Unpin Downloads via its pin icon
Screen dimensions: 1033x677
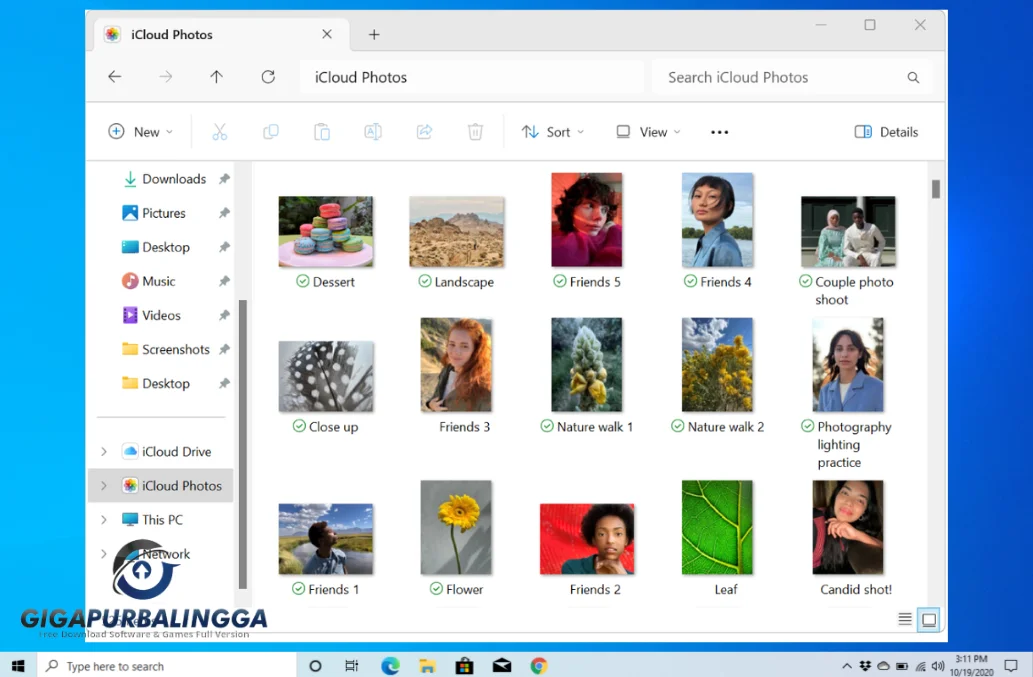pyautogui.click(x=224, y=178)
